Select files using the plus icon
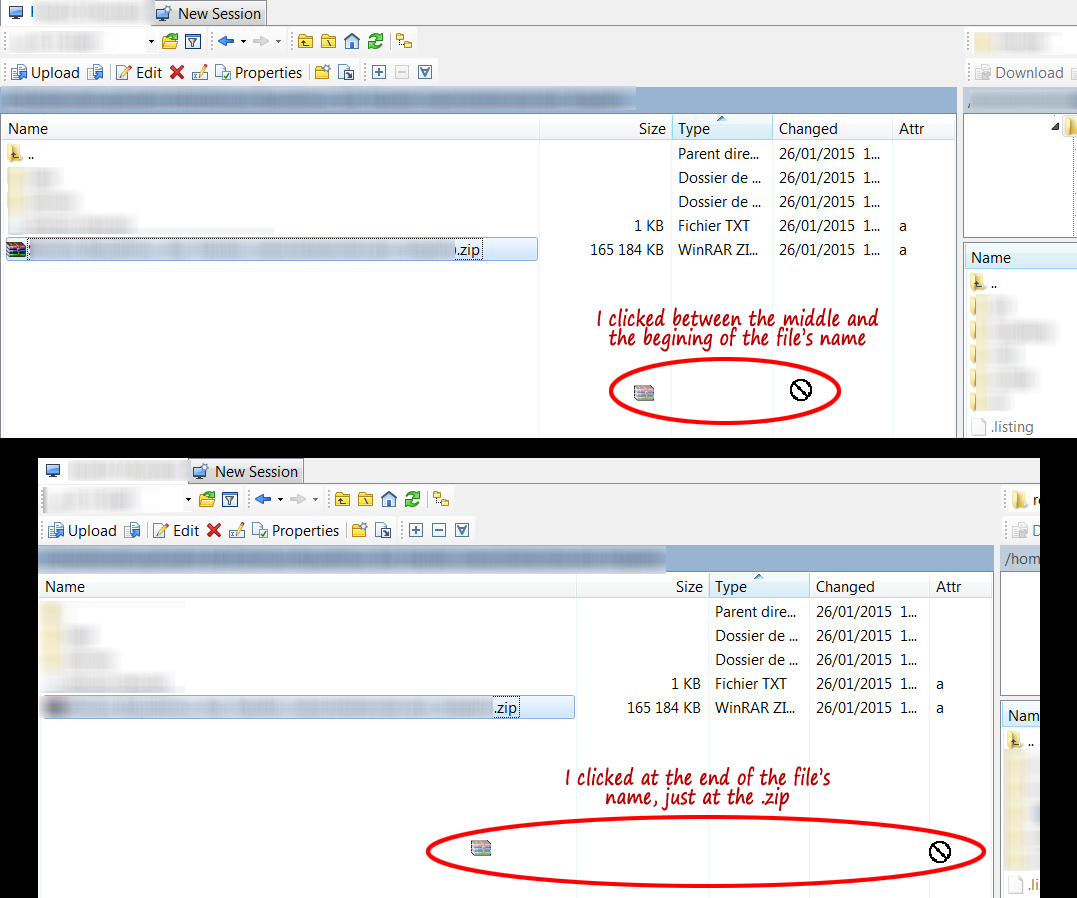1077x898 pixels. [x=379, y=72]
